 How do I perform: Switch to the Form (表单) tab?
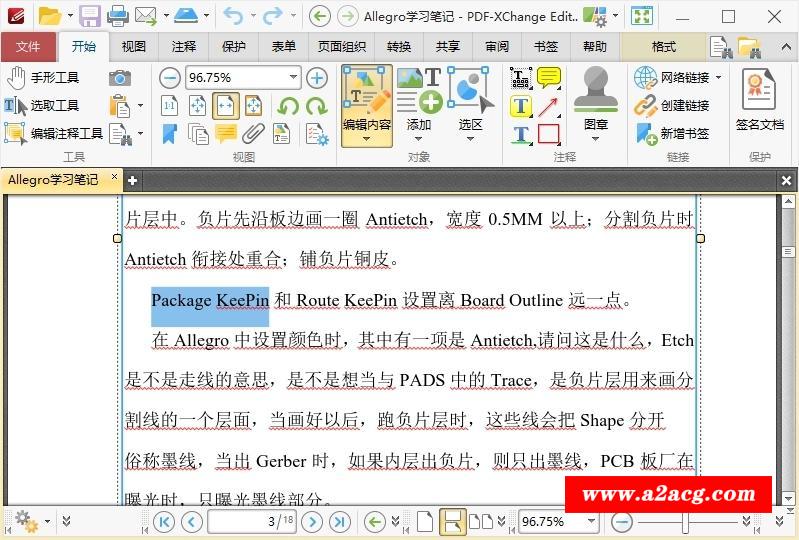pos(283,46)
